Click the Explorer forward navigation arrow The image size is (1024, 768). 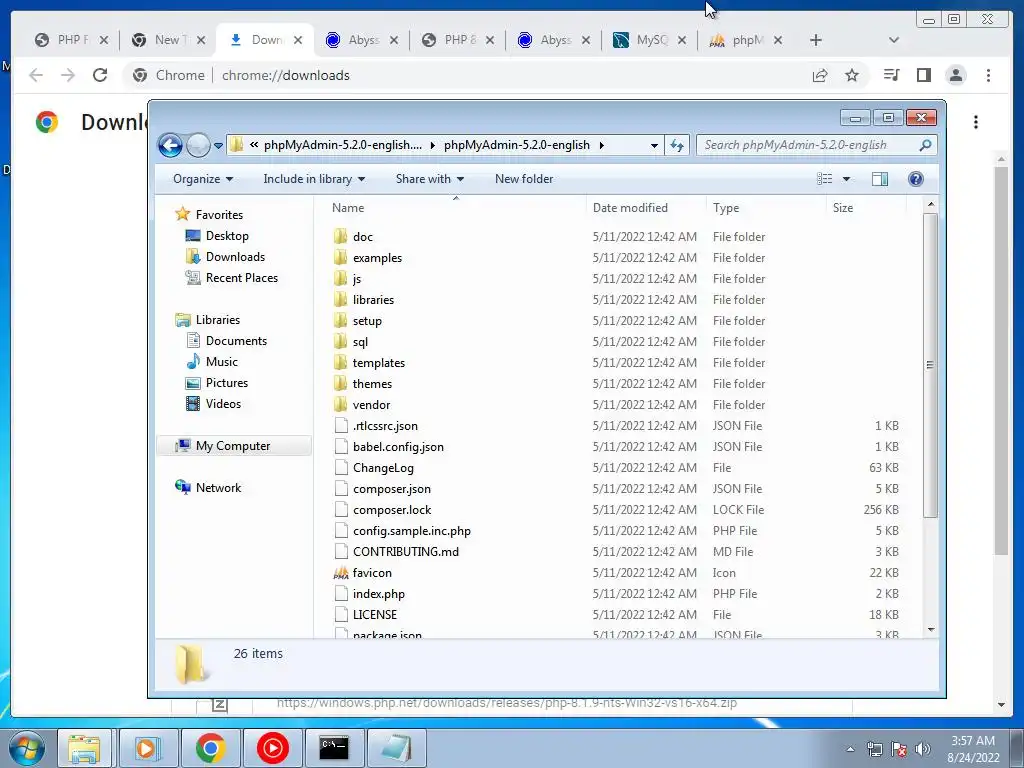coord(198,145)
